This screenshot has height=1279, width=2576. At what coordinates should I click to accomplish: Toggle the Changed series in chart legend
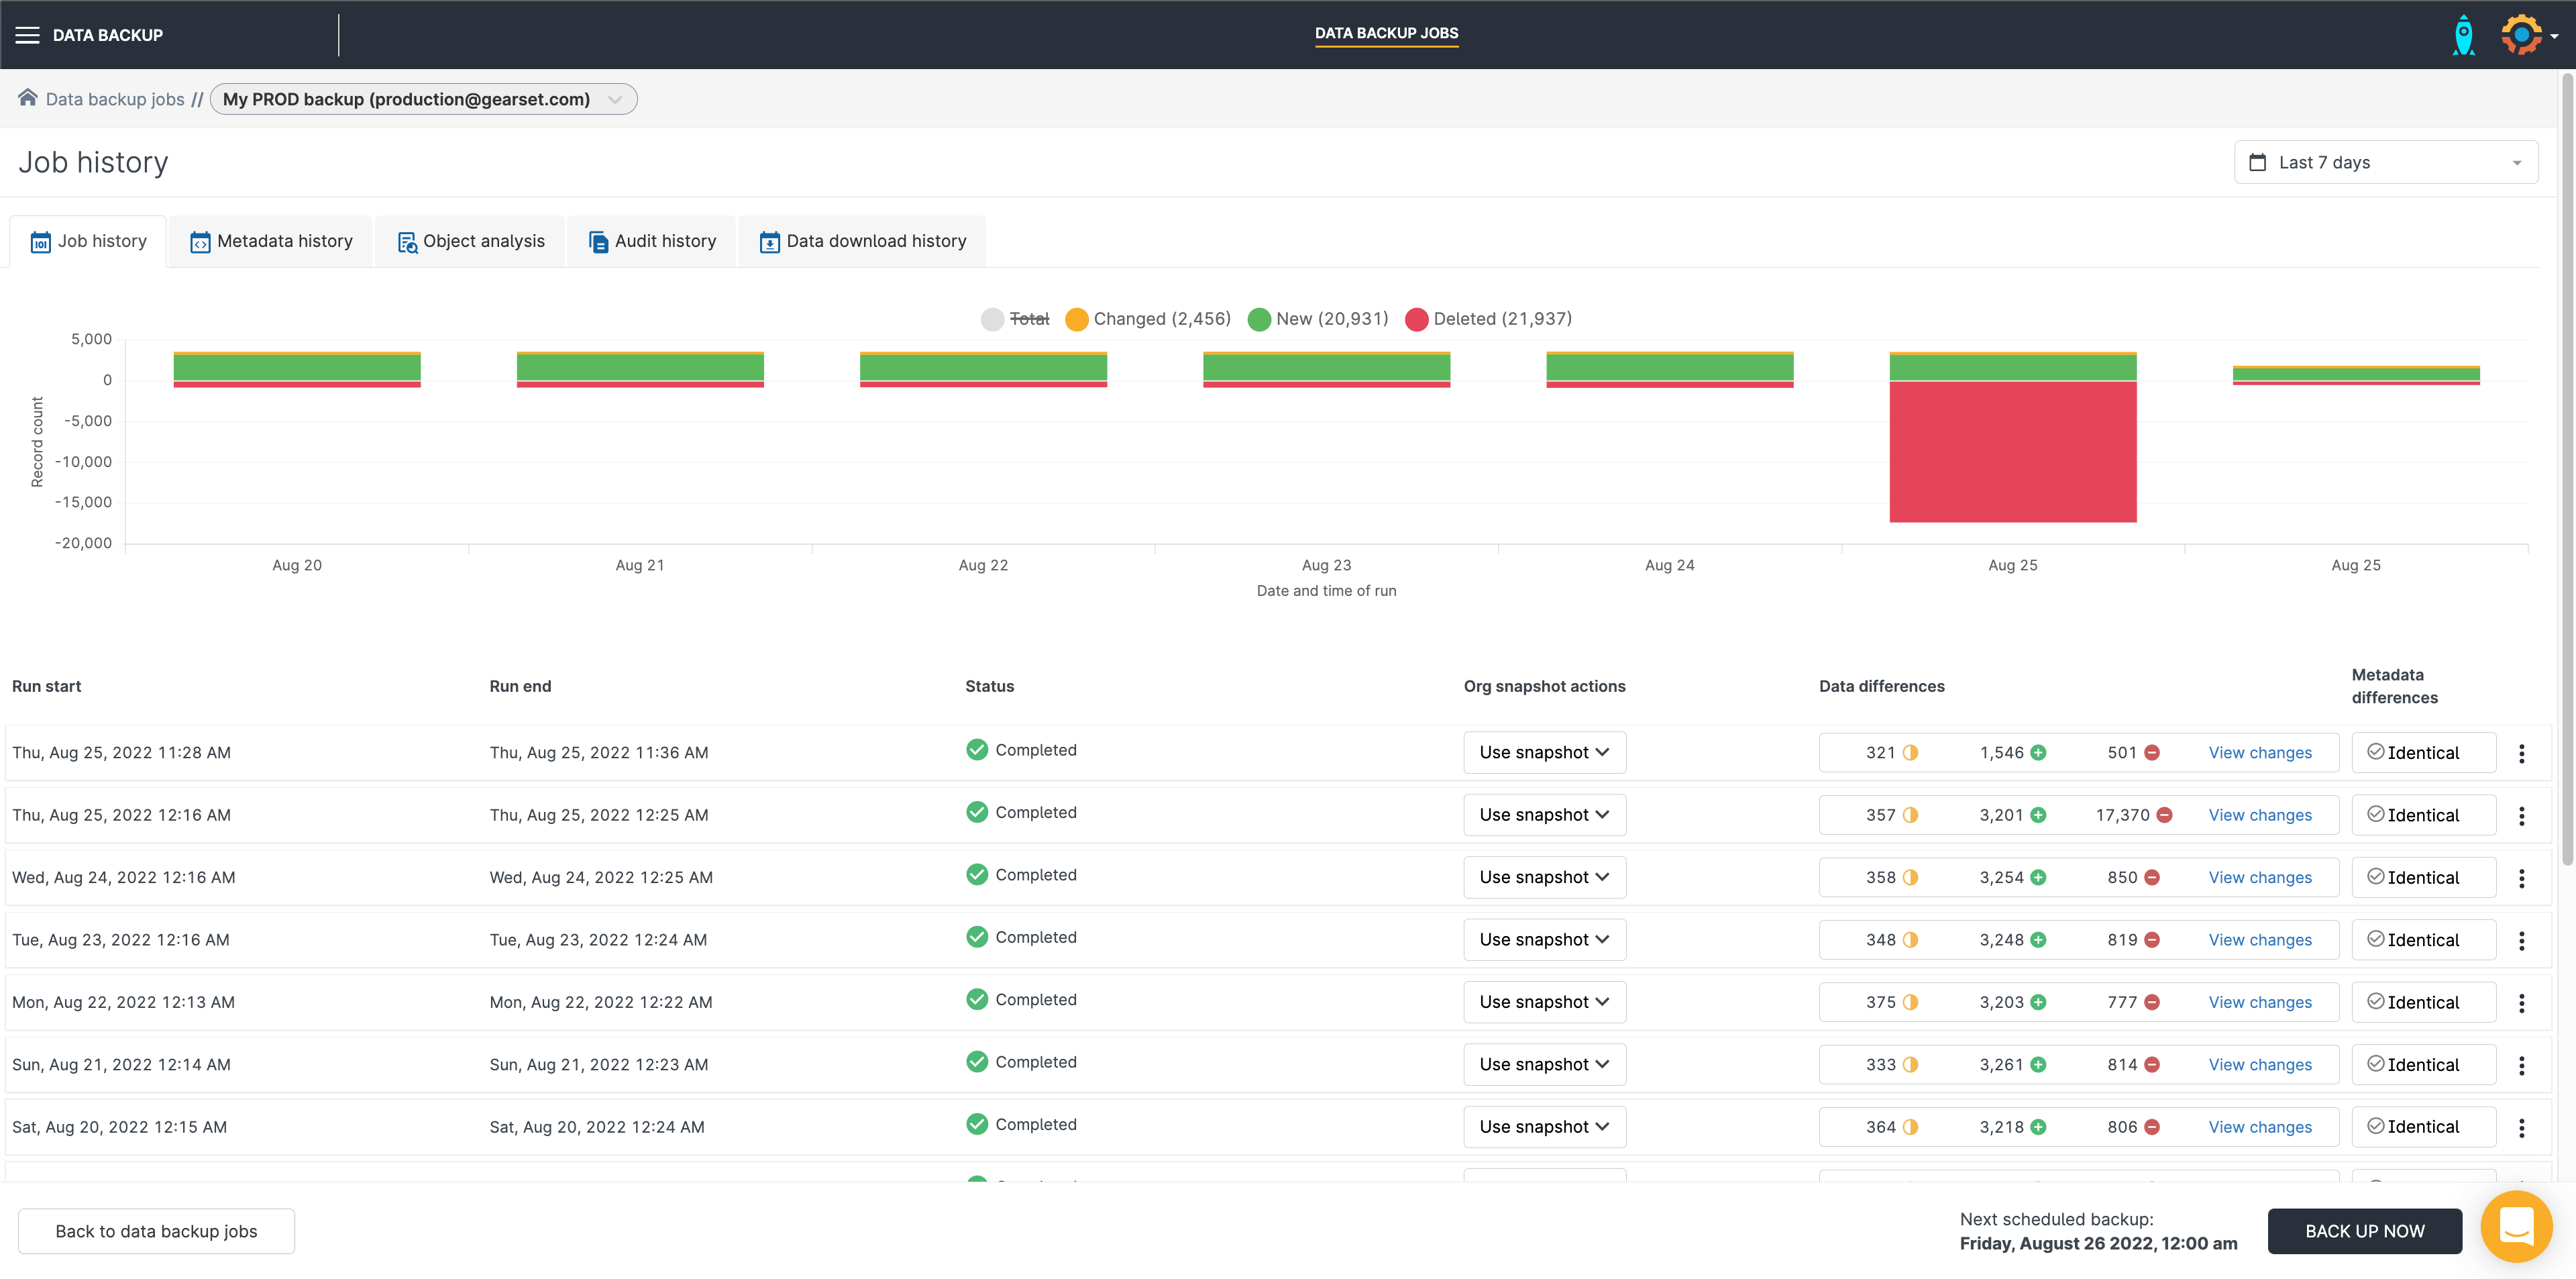pos(1160,319)
